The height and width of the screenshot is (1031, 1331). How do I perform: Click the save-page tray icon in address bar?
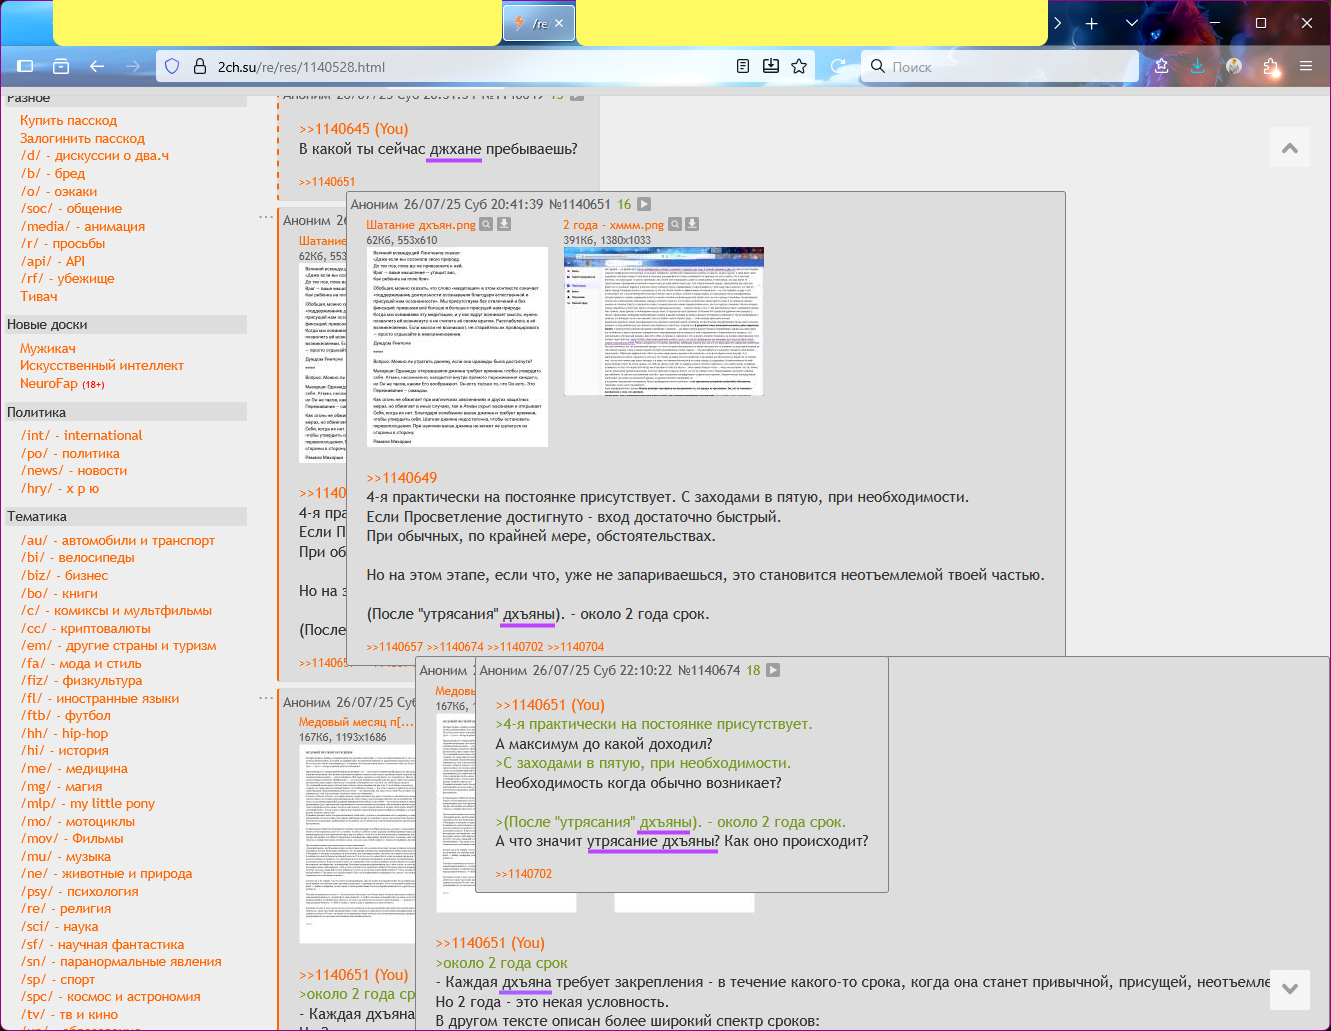pos(771,66)
